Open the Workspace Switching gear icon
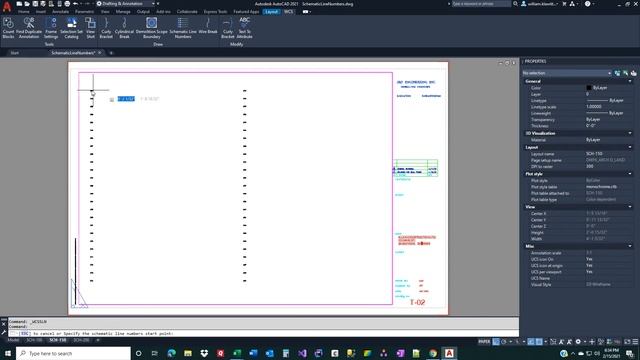This screenshot has width=640, height=360. pos(578,342)
